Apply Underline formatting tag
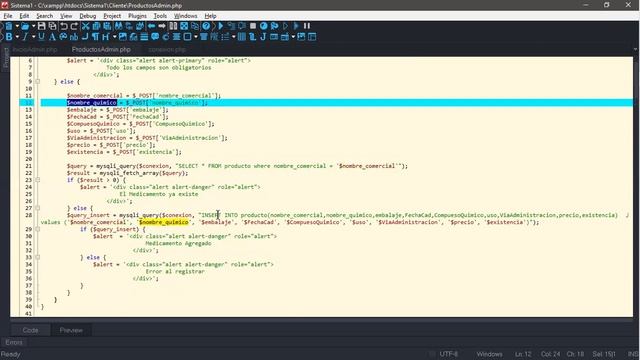Image resolution: width=640 pixels, height=360 pixels. point(41,37)
